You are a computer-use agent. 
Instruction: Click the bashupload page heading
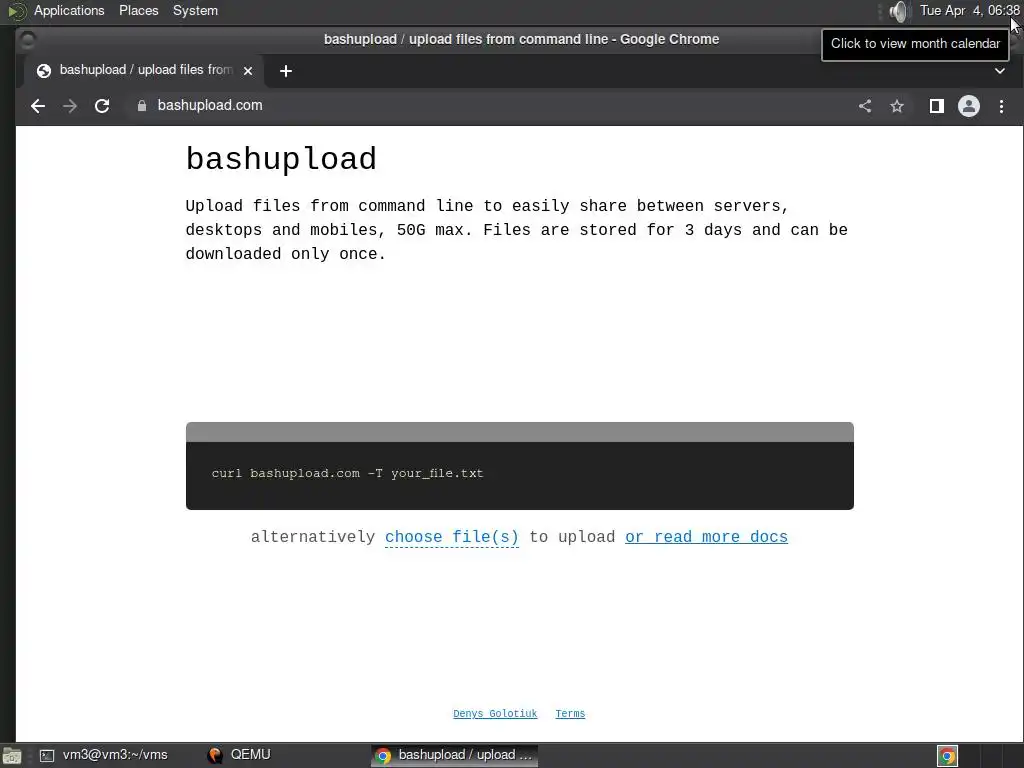click(281, 159)
